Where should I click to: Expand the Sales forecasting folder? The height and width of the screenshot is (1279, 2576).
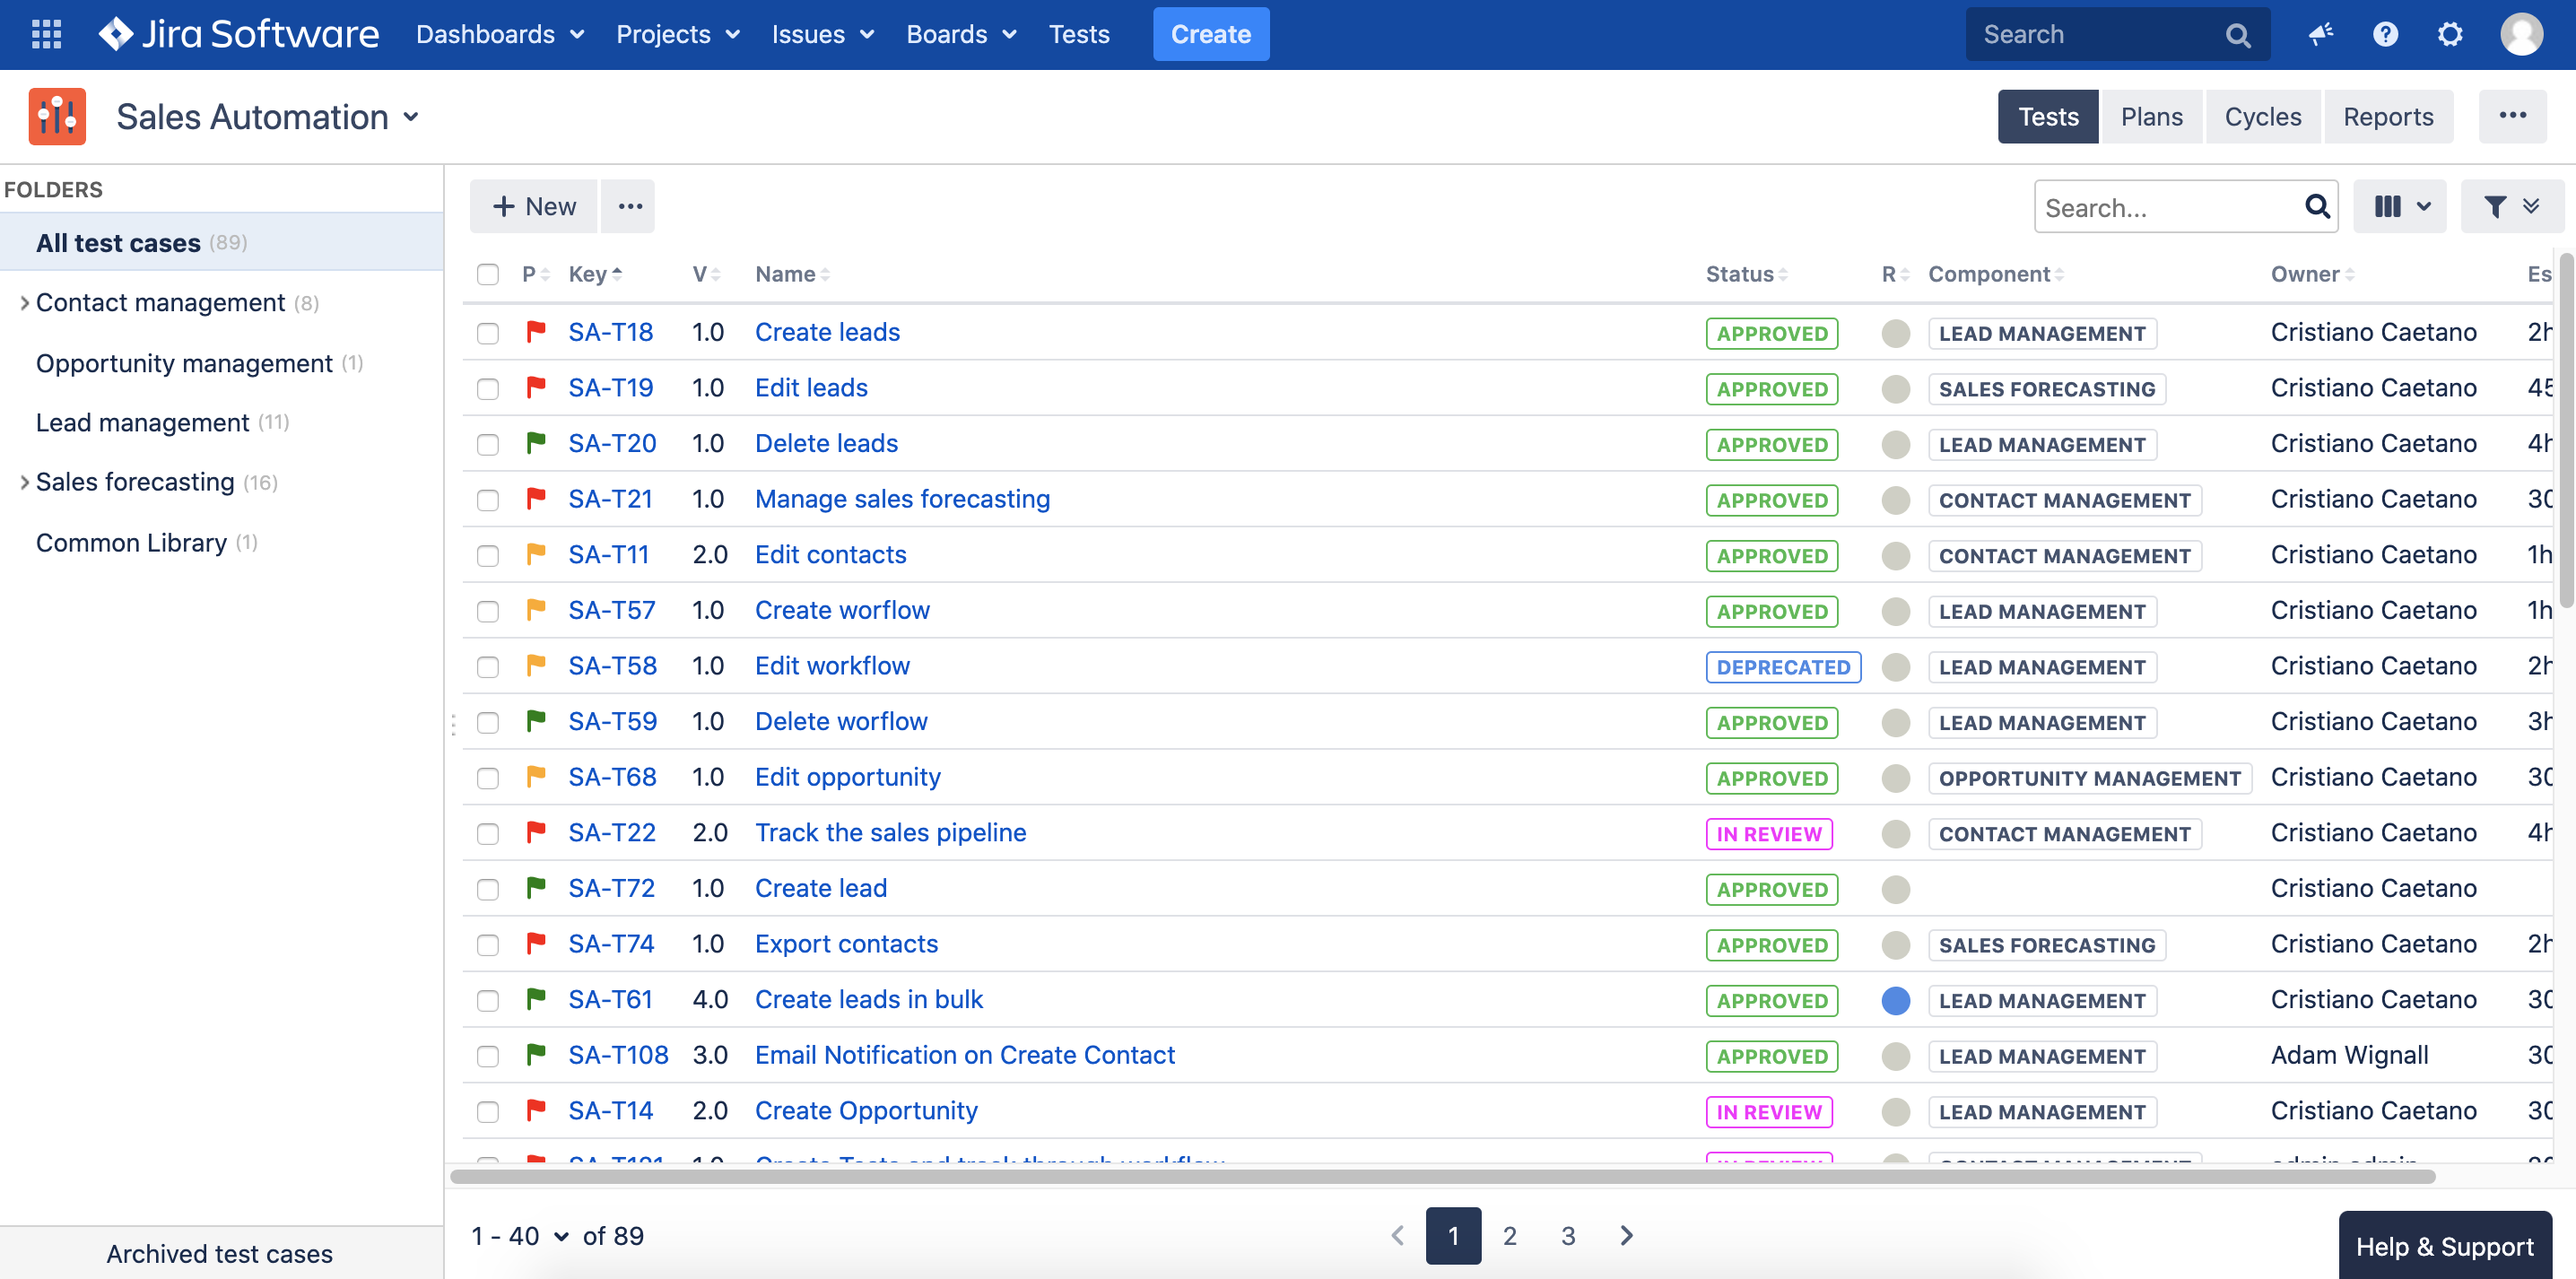(x=24, y=482)
